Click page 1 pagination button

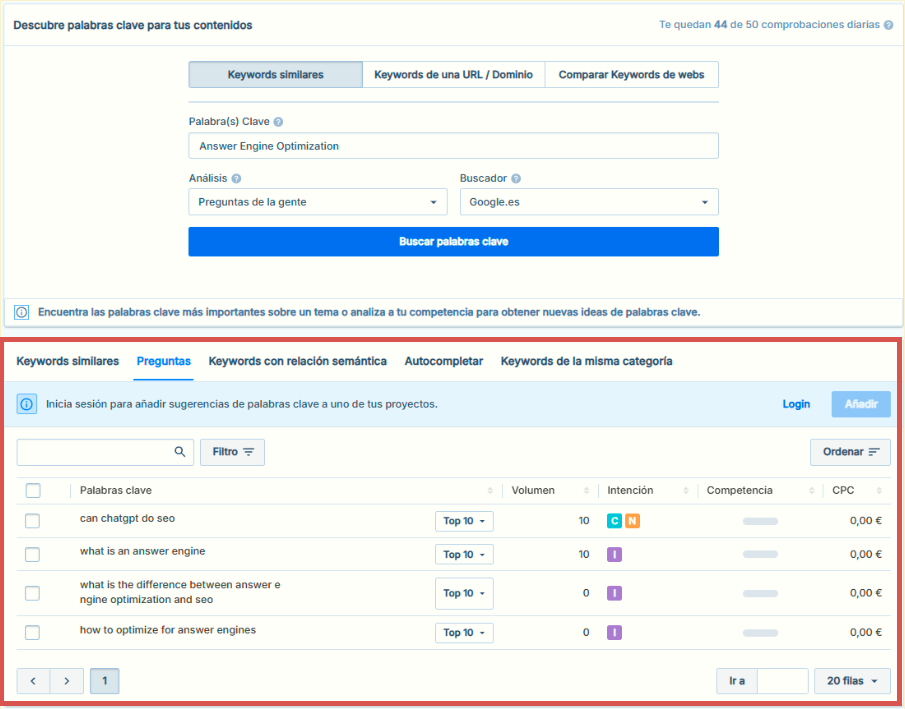[x=104, y=681]
